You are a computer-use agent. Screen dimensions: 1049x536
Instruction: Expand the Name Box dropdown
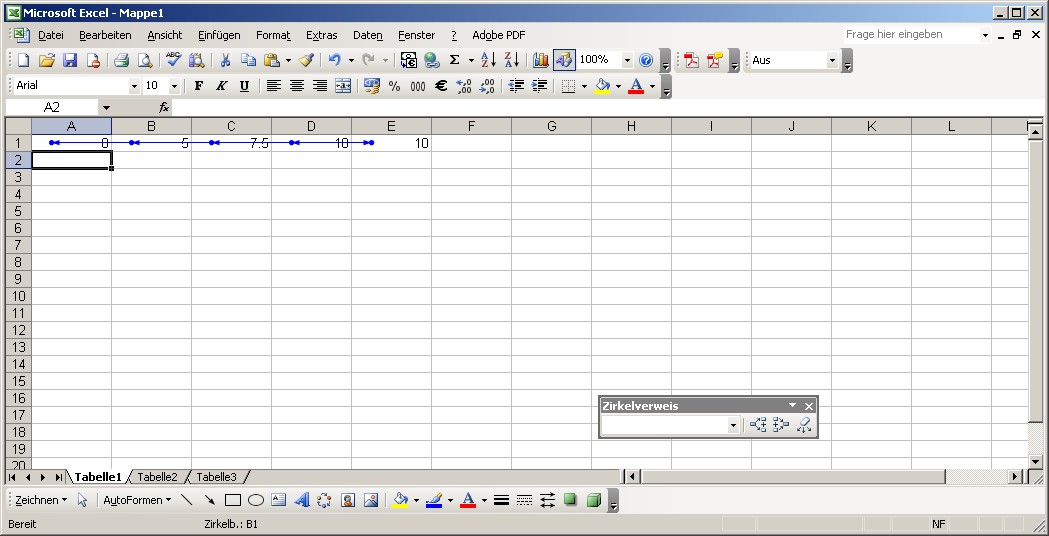(x=106, y=108)
